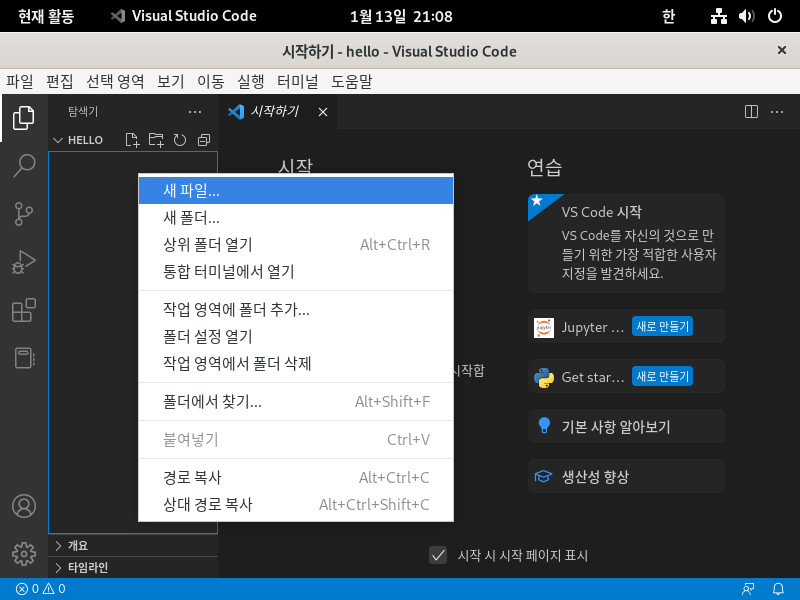Choose 폴더 설정 열기 menu entry
This screenshot has height=600, width=800.
coord(296,337)
